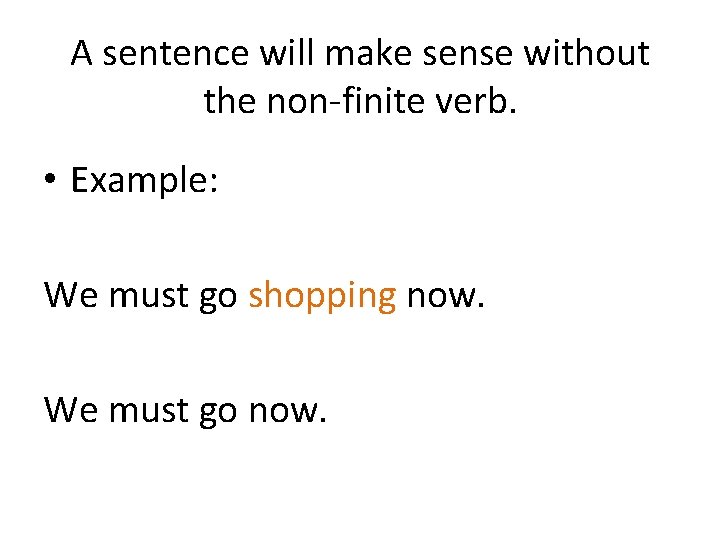Image resolution: width=720 pixels, height=540 pixels.
Task: Click the word "sense" in the title
Action: pos(467,55)
